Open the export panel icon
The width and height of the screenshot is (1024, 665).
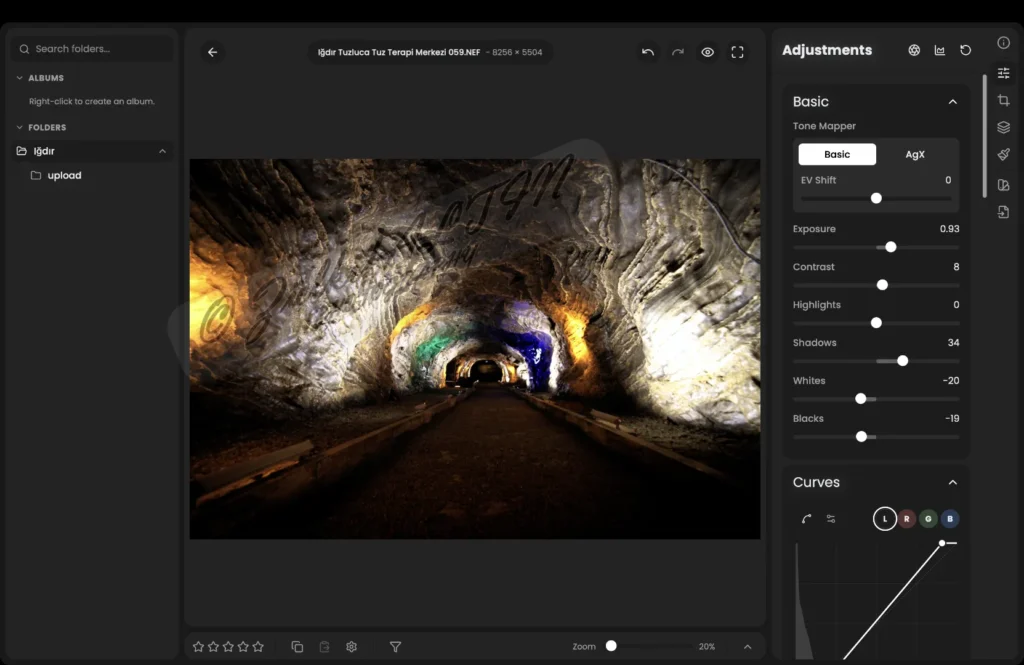coord(1004,212)
